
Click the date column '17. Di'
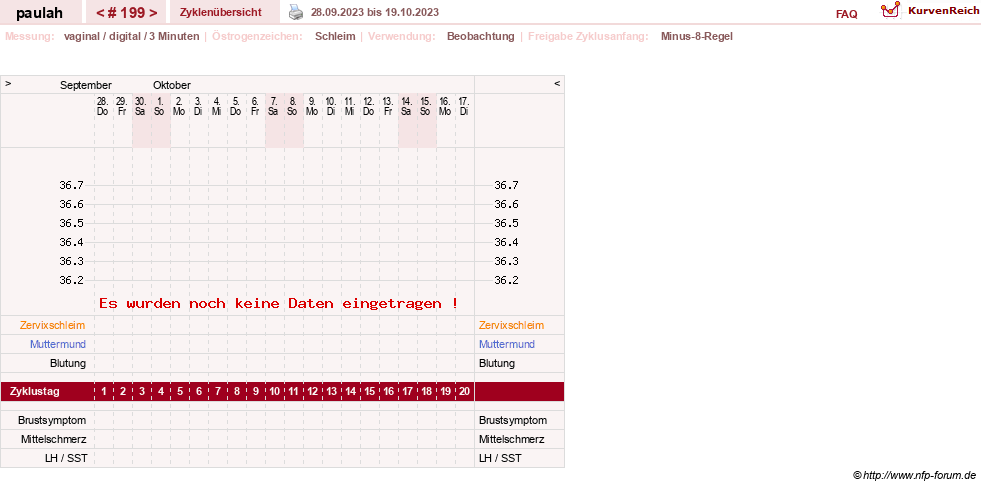(x=464, y=106)
